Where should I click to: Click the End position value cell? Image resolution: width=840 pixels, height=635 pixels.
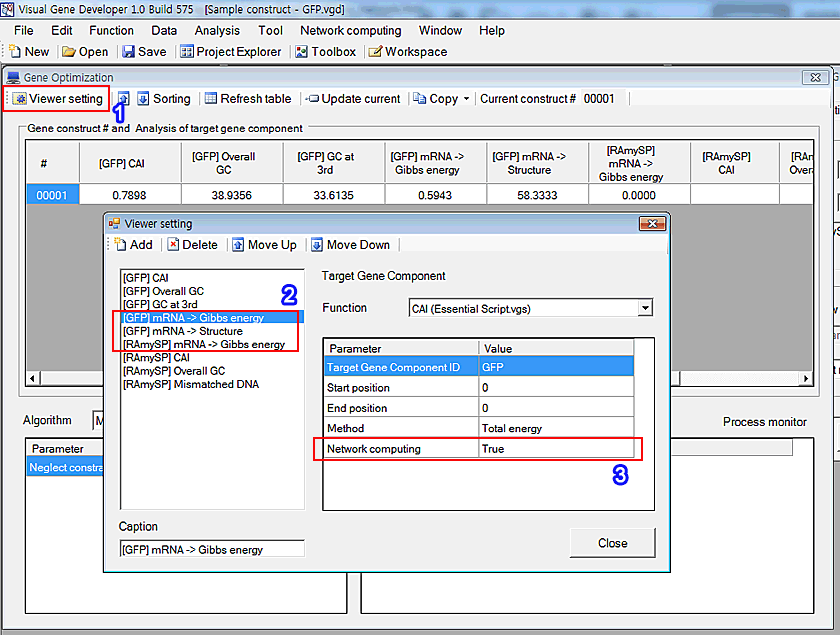point(556,408)
